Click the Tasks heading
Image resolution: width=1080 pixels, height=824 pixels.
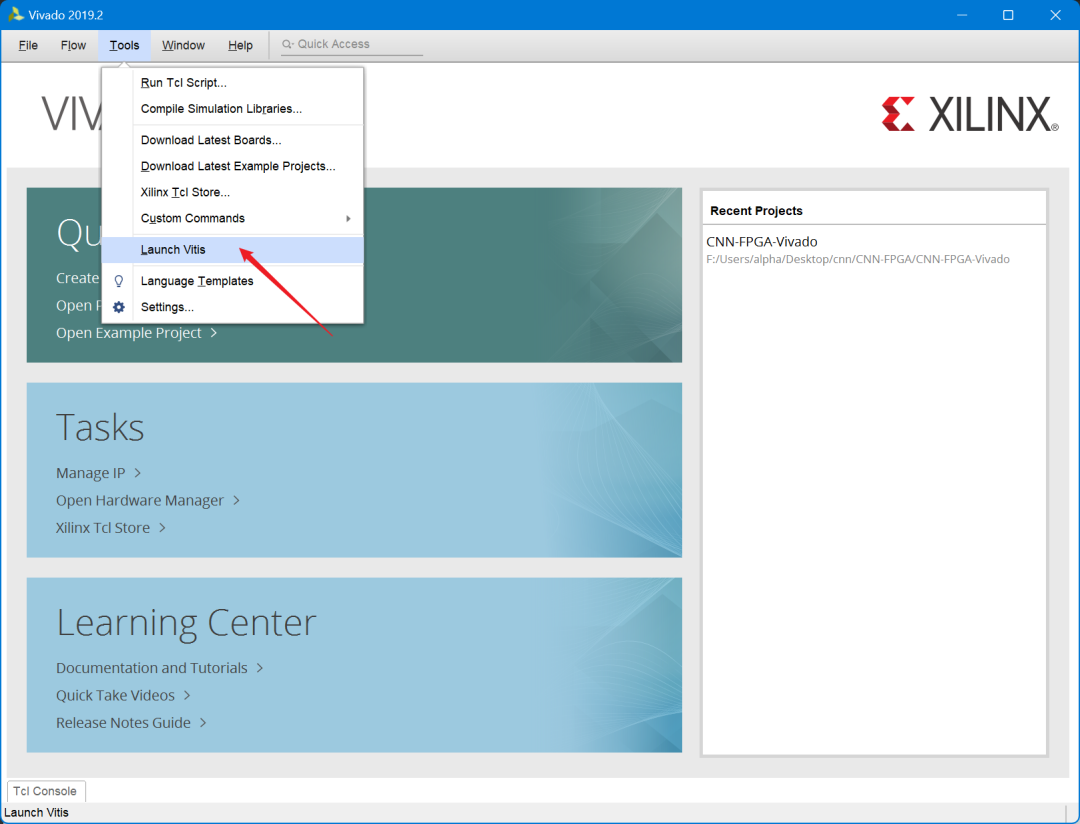[x=100, y=427]
